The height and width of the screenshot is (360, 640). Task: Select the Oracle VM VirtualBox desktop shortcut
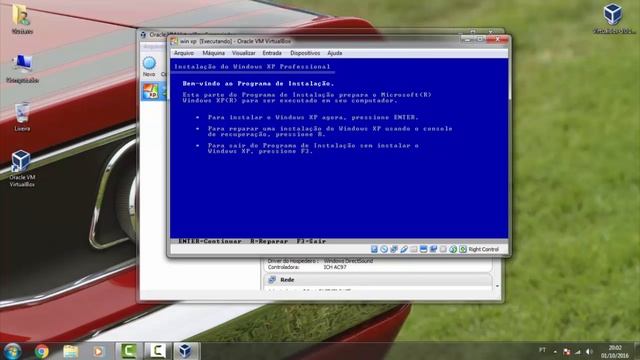click(22, 169)
